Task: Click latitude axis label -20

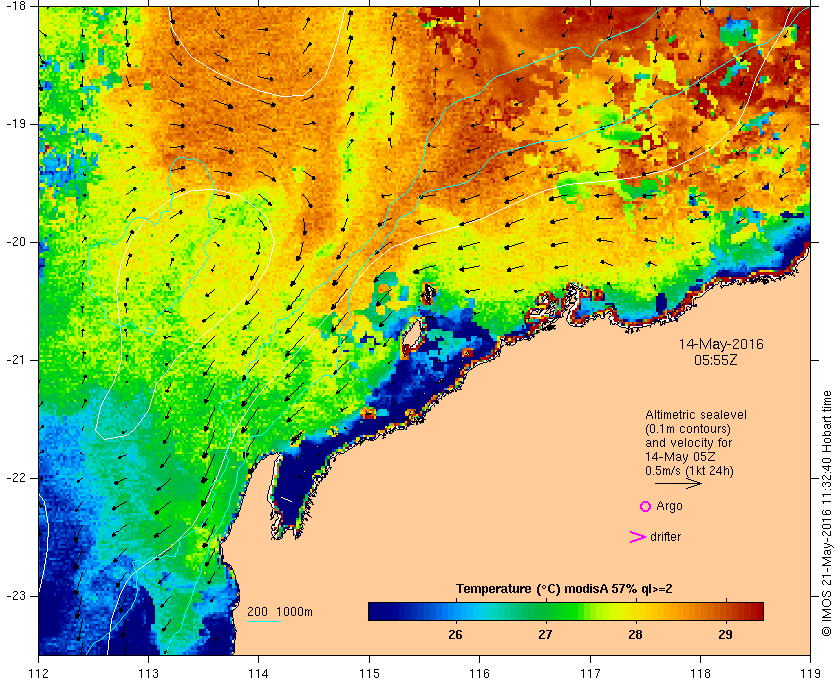Action: (15, 242)
